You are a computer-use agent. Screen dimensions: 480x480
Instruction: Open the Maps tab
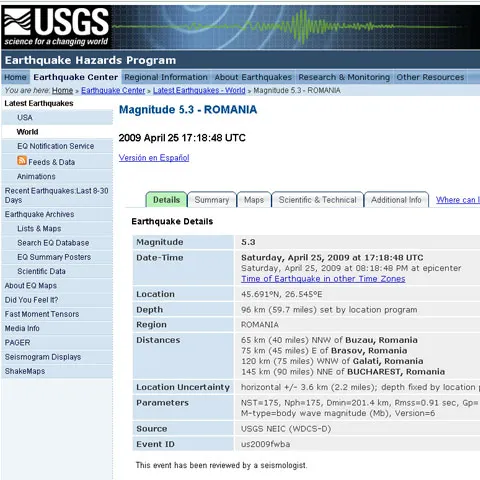[x=254, y=200]
